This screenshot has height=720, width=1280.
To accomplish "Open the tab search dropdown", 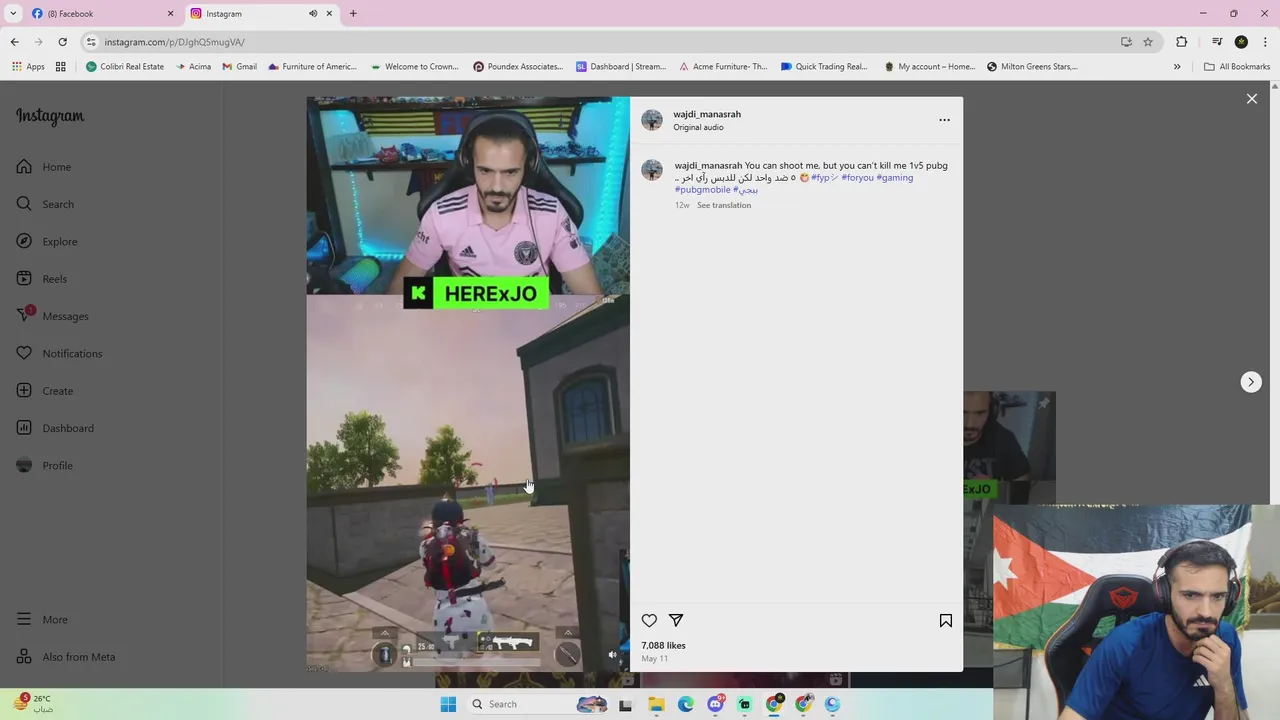I will [x=13, y=13].
